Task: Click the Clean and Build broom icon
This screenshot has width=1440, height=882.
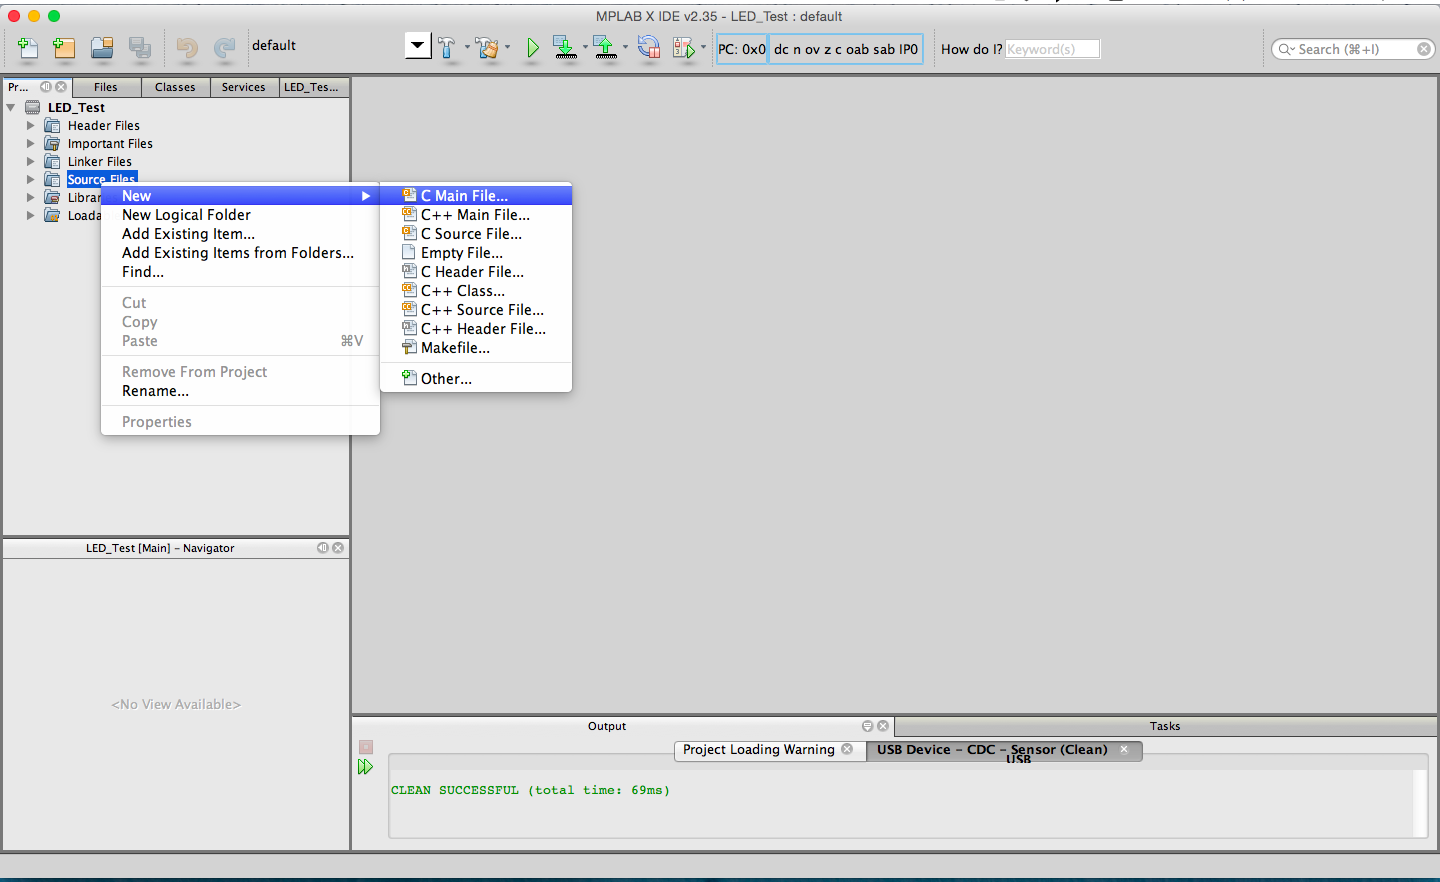Action: pos(487,47)
